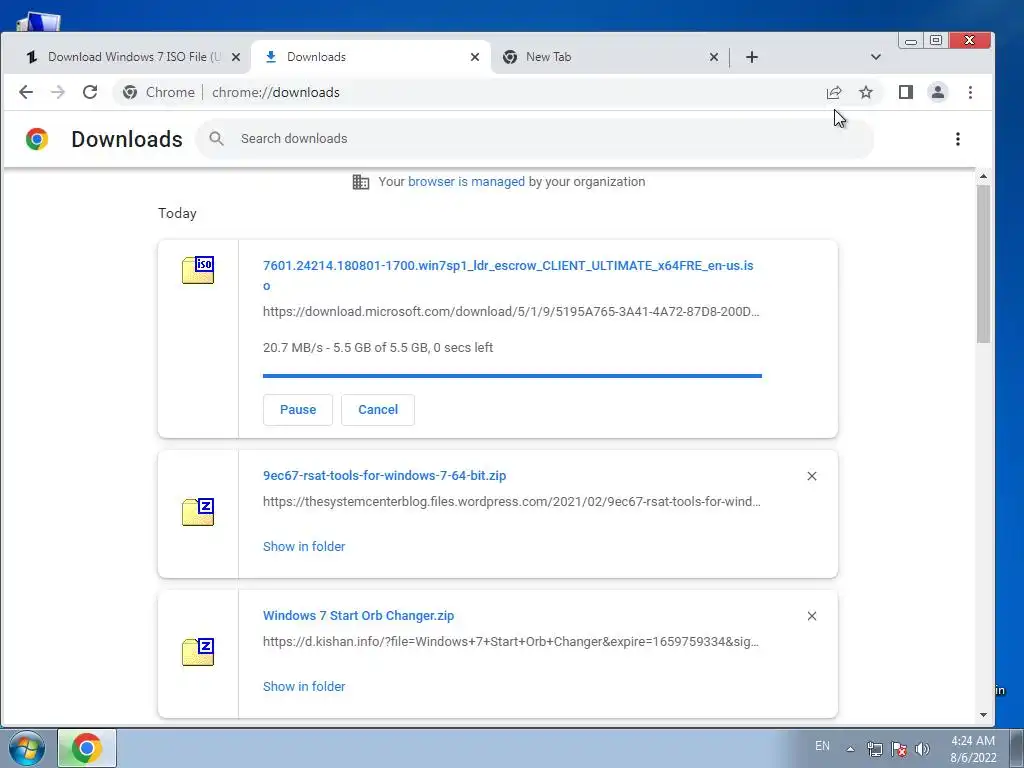Open the network tray icon
Image resolution: width=1024 pixels, height=768 pixels.
coord(874,749)
